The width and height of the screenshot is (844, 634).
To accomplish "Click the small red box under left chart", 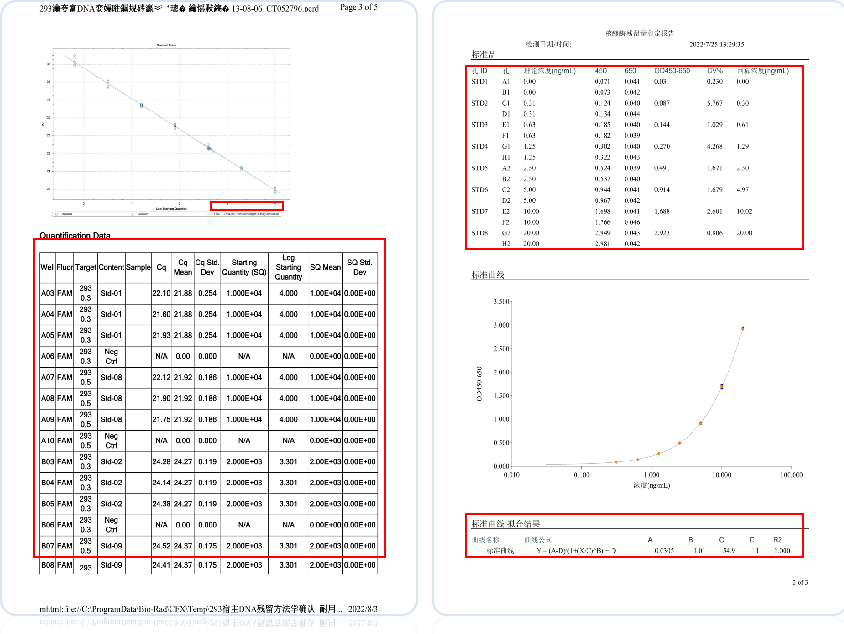I will click(246, 206).
